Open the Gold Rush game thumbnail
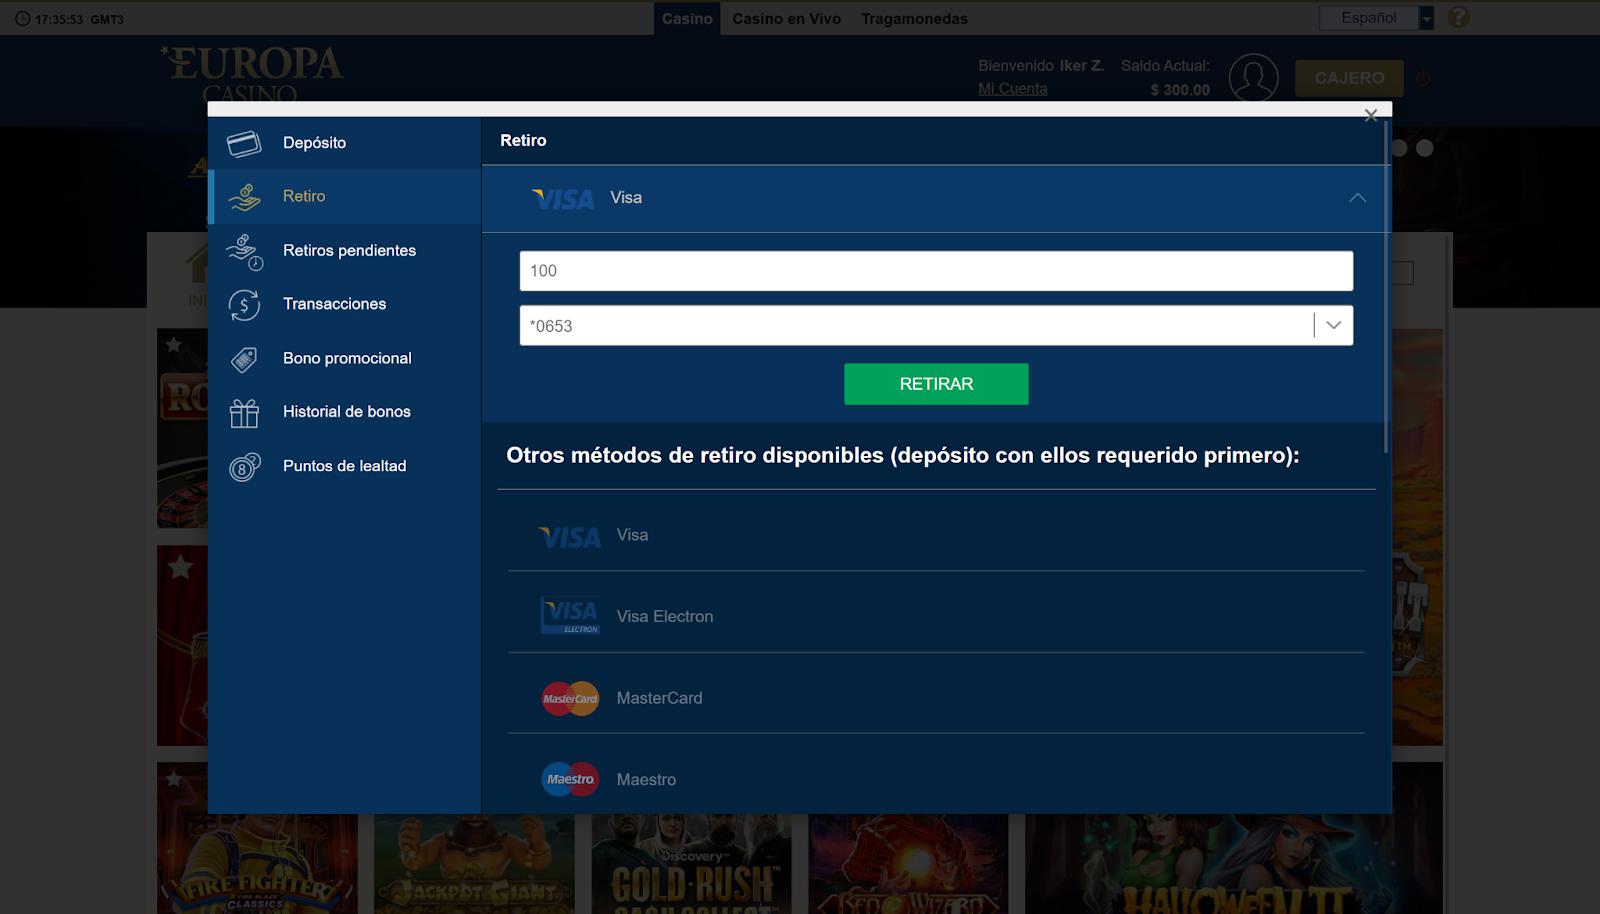1600x914 pixels. pos(691,863)
